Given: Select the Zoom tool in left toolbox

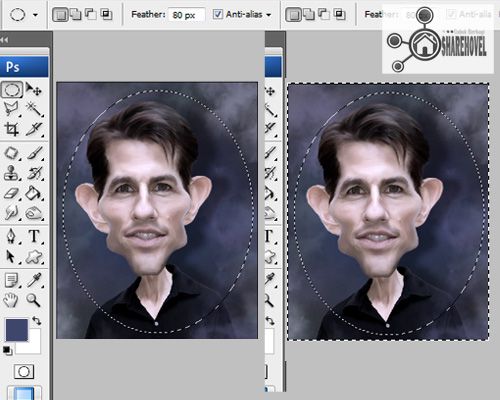Looking at the screenshot, I should click(34, 300).
